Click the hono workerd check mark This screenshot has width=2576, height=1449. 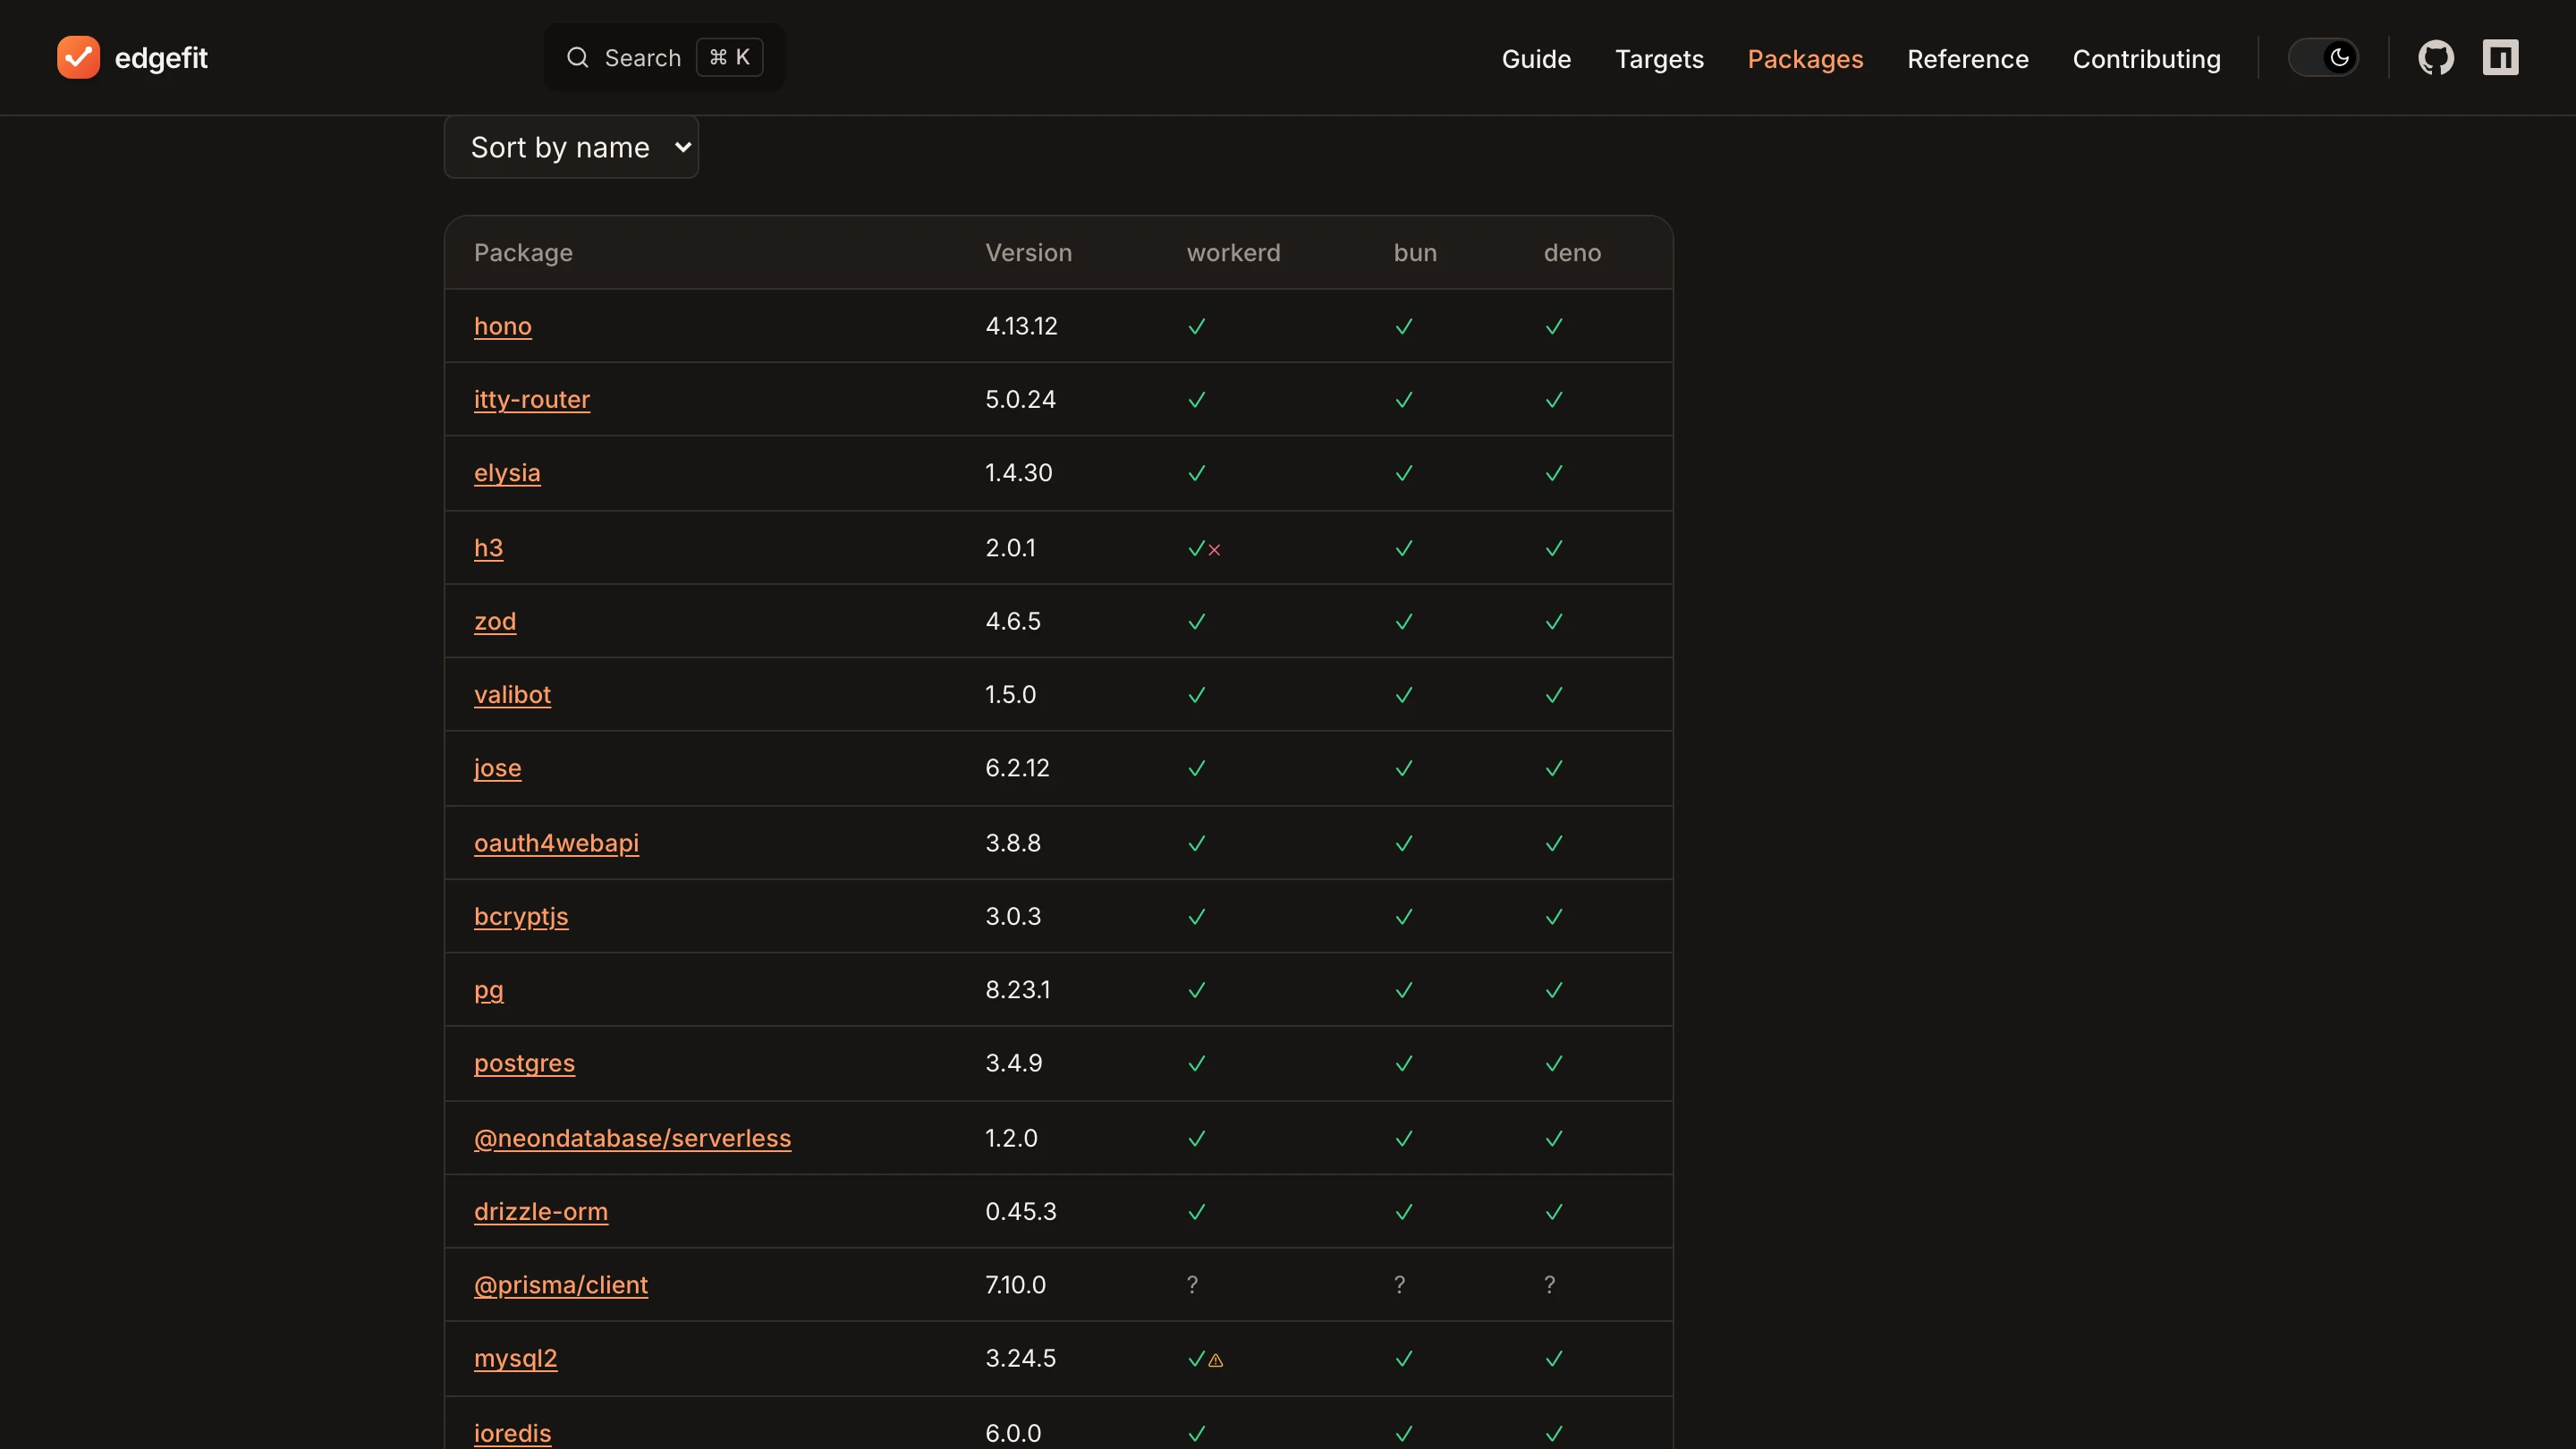coord(1196,326)
